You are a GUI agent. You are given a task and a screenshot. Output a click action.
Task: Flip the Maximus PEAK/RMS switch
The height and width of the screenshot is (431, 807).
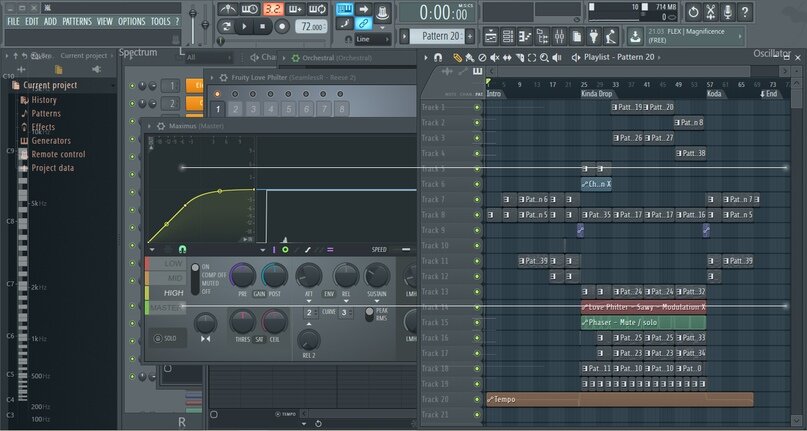(369, 315)
